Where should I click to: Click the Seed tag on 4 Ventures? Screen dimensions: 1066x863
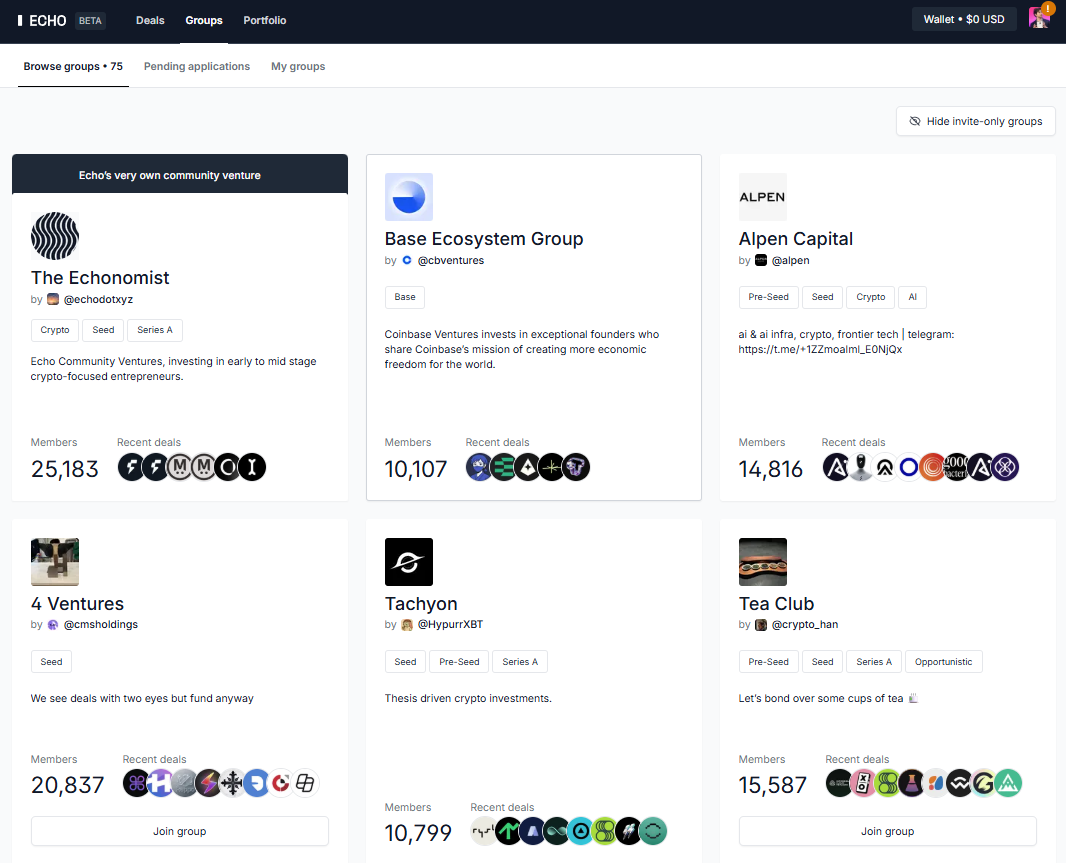tap(51, 662)
